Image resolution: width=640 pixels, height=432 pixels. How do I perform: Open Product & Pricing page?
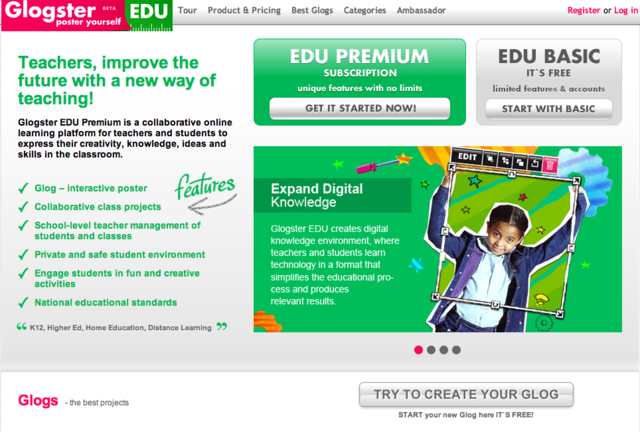point(244,10)
